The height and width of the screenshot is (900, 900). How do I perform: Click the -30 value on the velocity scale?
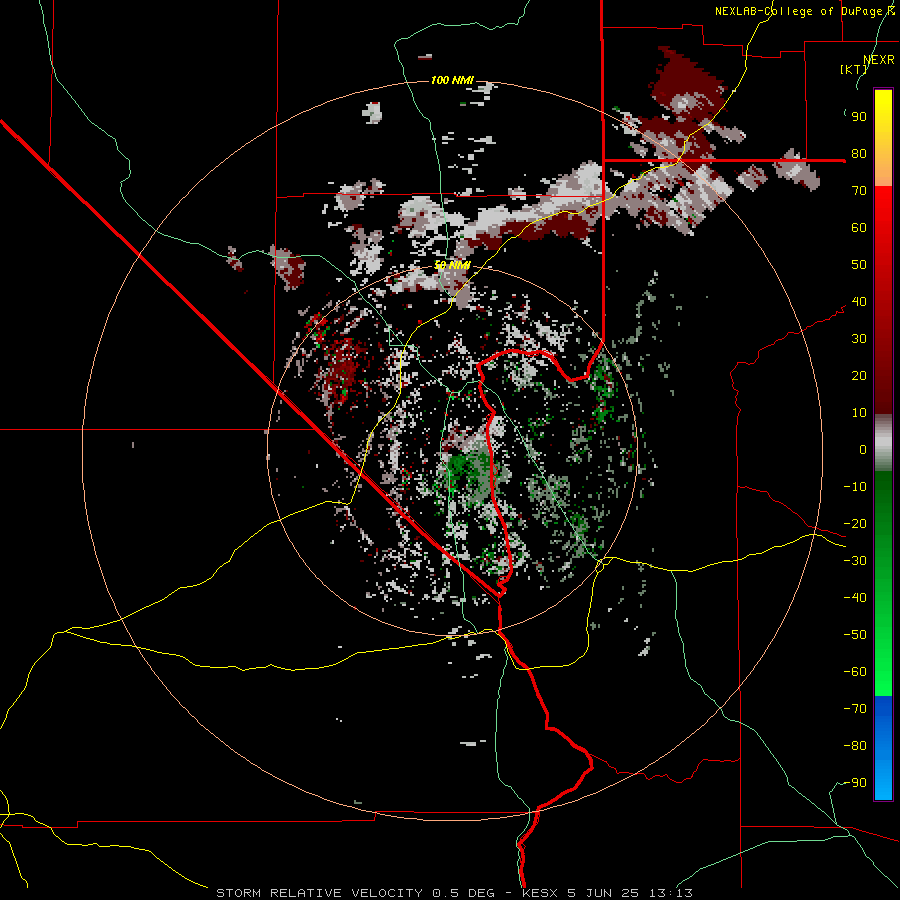coord(855,561)
